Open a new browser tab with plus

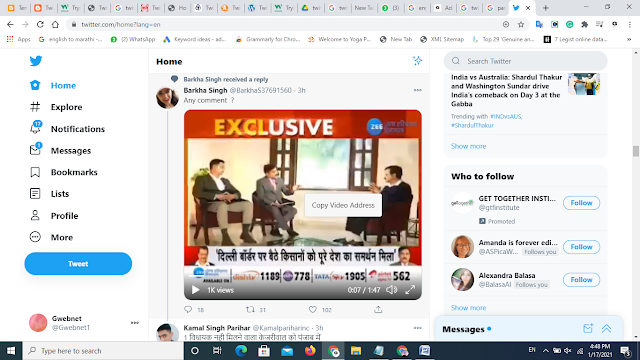click(x=545, y=8)
